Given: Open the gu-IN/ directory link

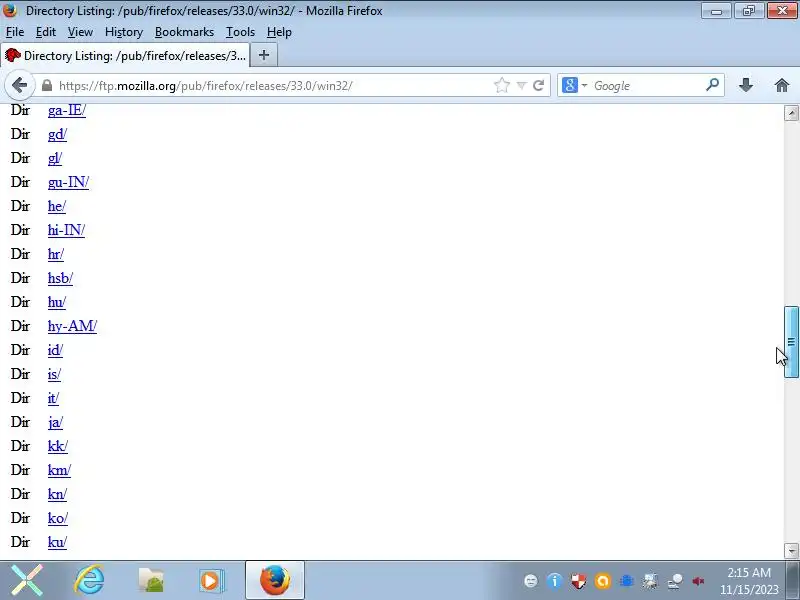Looking at the screenshot, I should [68, 182].
